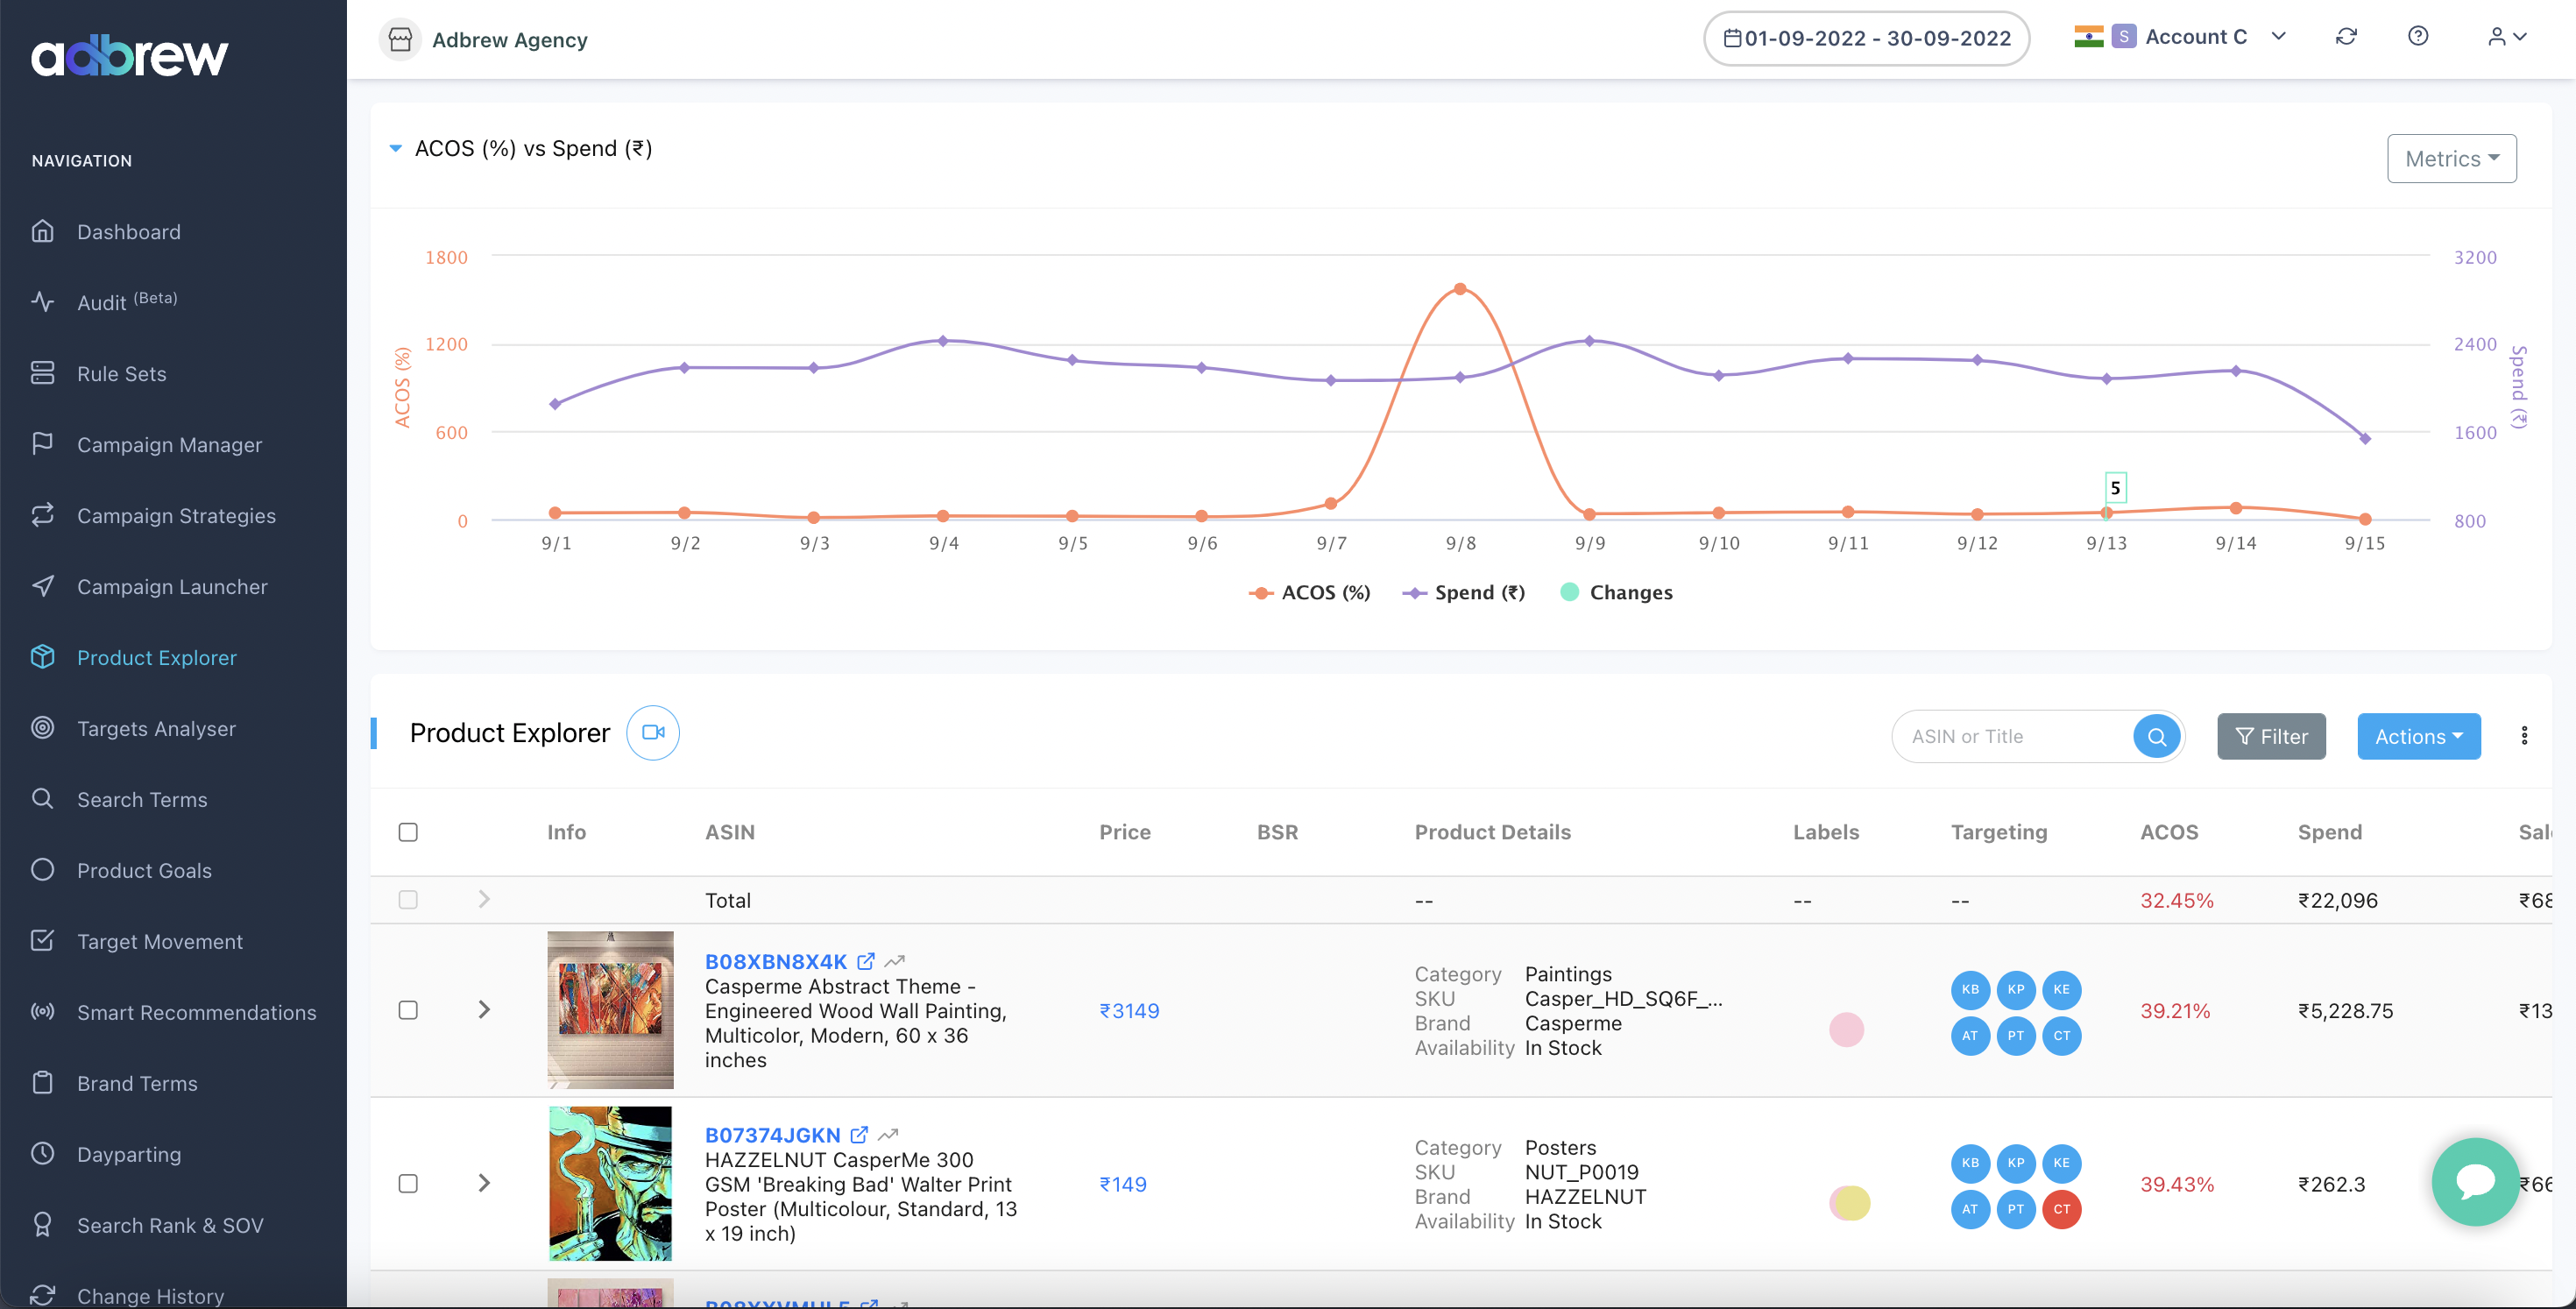Image resolution: width=2576 pixels, height=1309 pixels.
Task: Go to Change History in sidebar
Action: click(x=150, y=1295)
